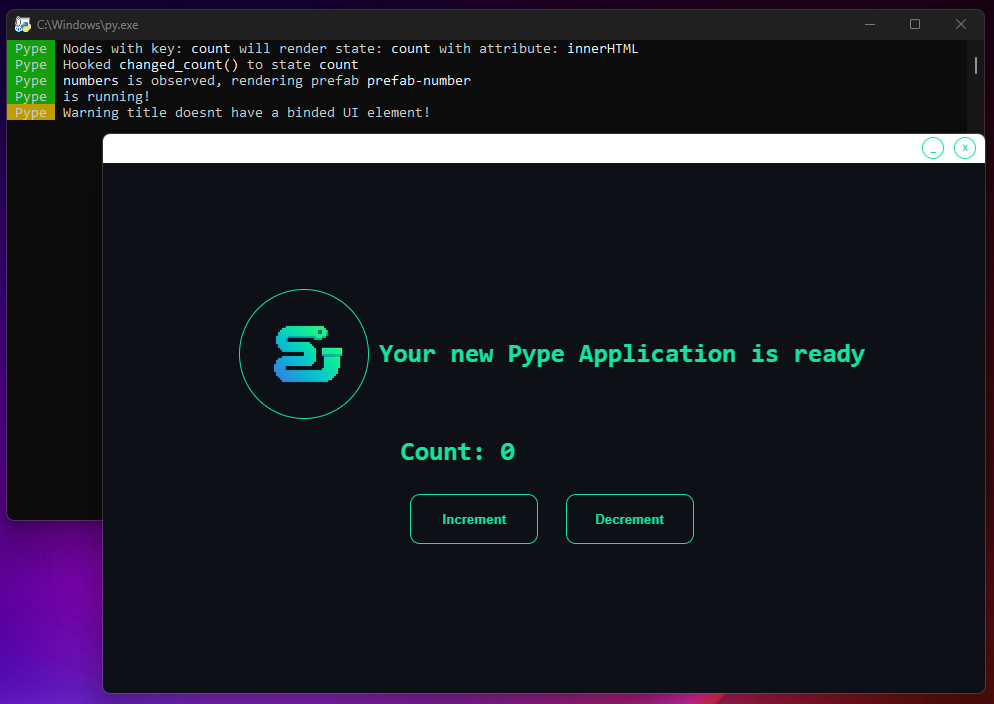This screenshot has height=704, width=994.
Task: Click the 'Count: 0' text
Action: click(458, 452)
